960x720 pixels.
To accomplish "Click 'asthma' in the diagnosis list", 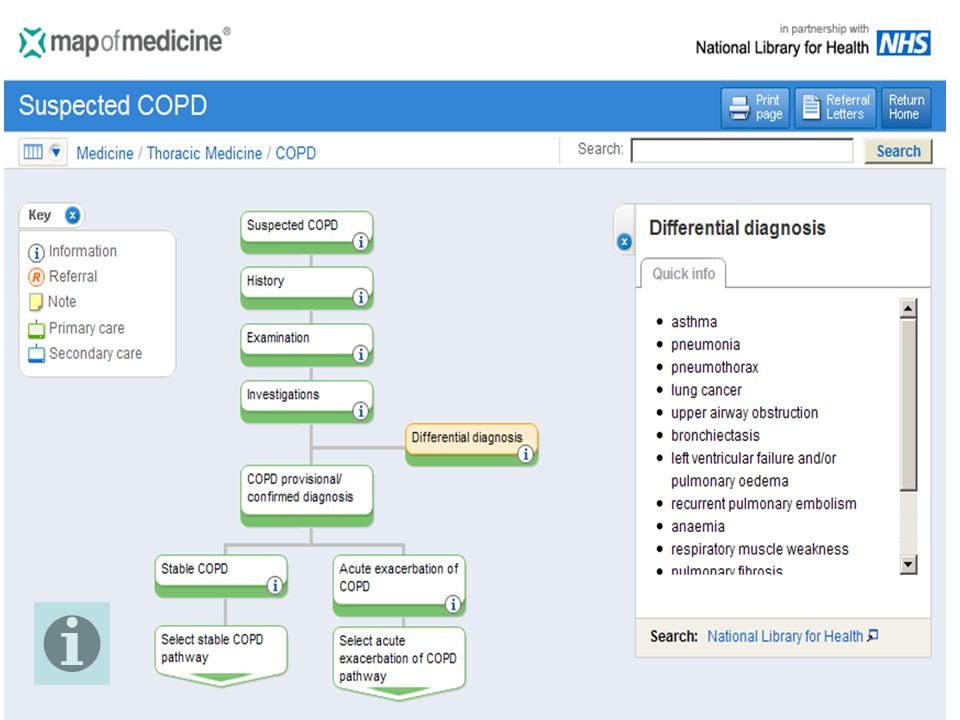I will pyautogui.click(x=694, y=322).
